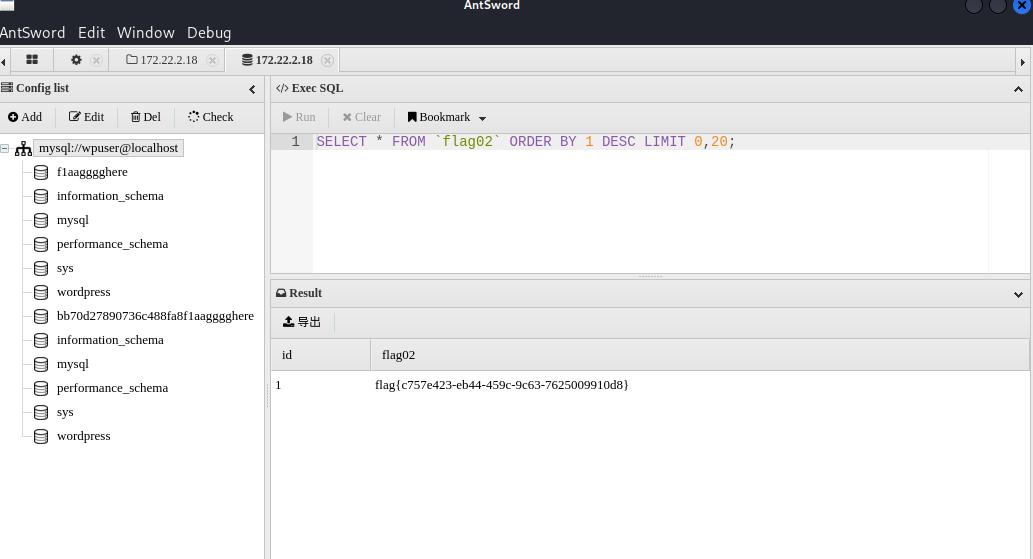This screenshot has height=559, width=1033.
Task: Click the second sys database icon
Action: click(x=41, y=413)
